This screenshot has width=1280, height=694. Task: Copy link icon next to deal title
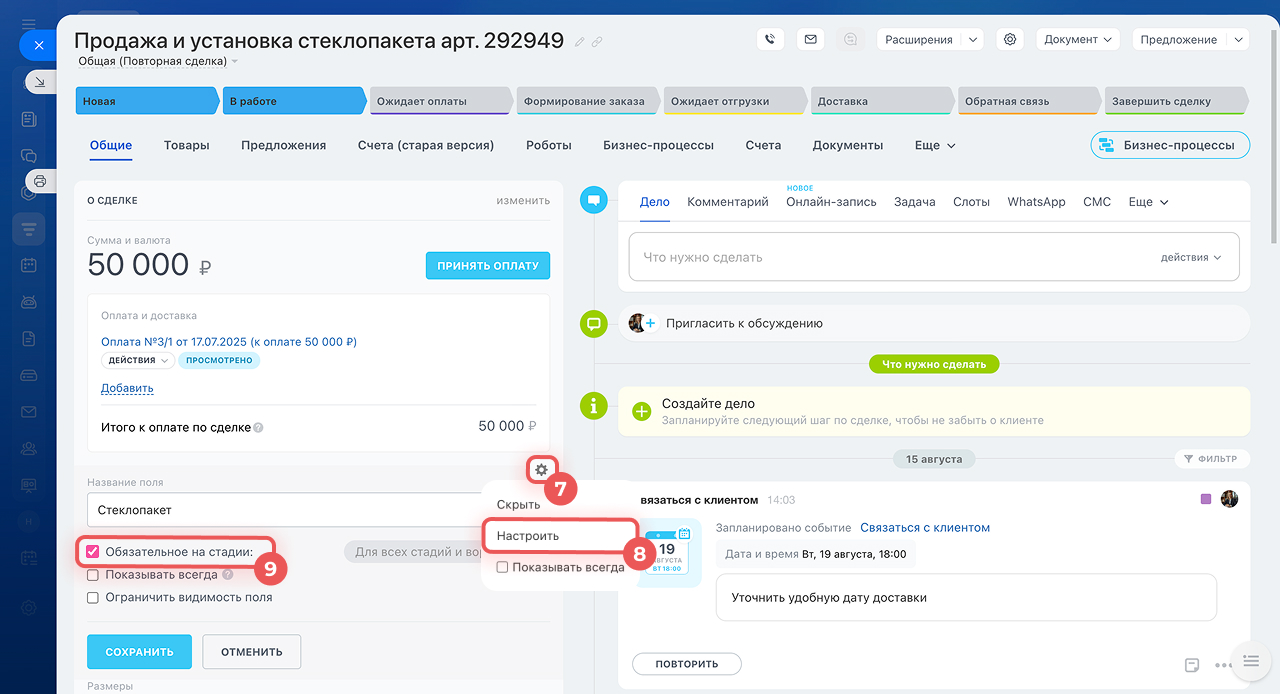coord(597,42)
